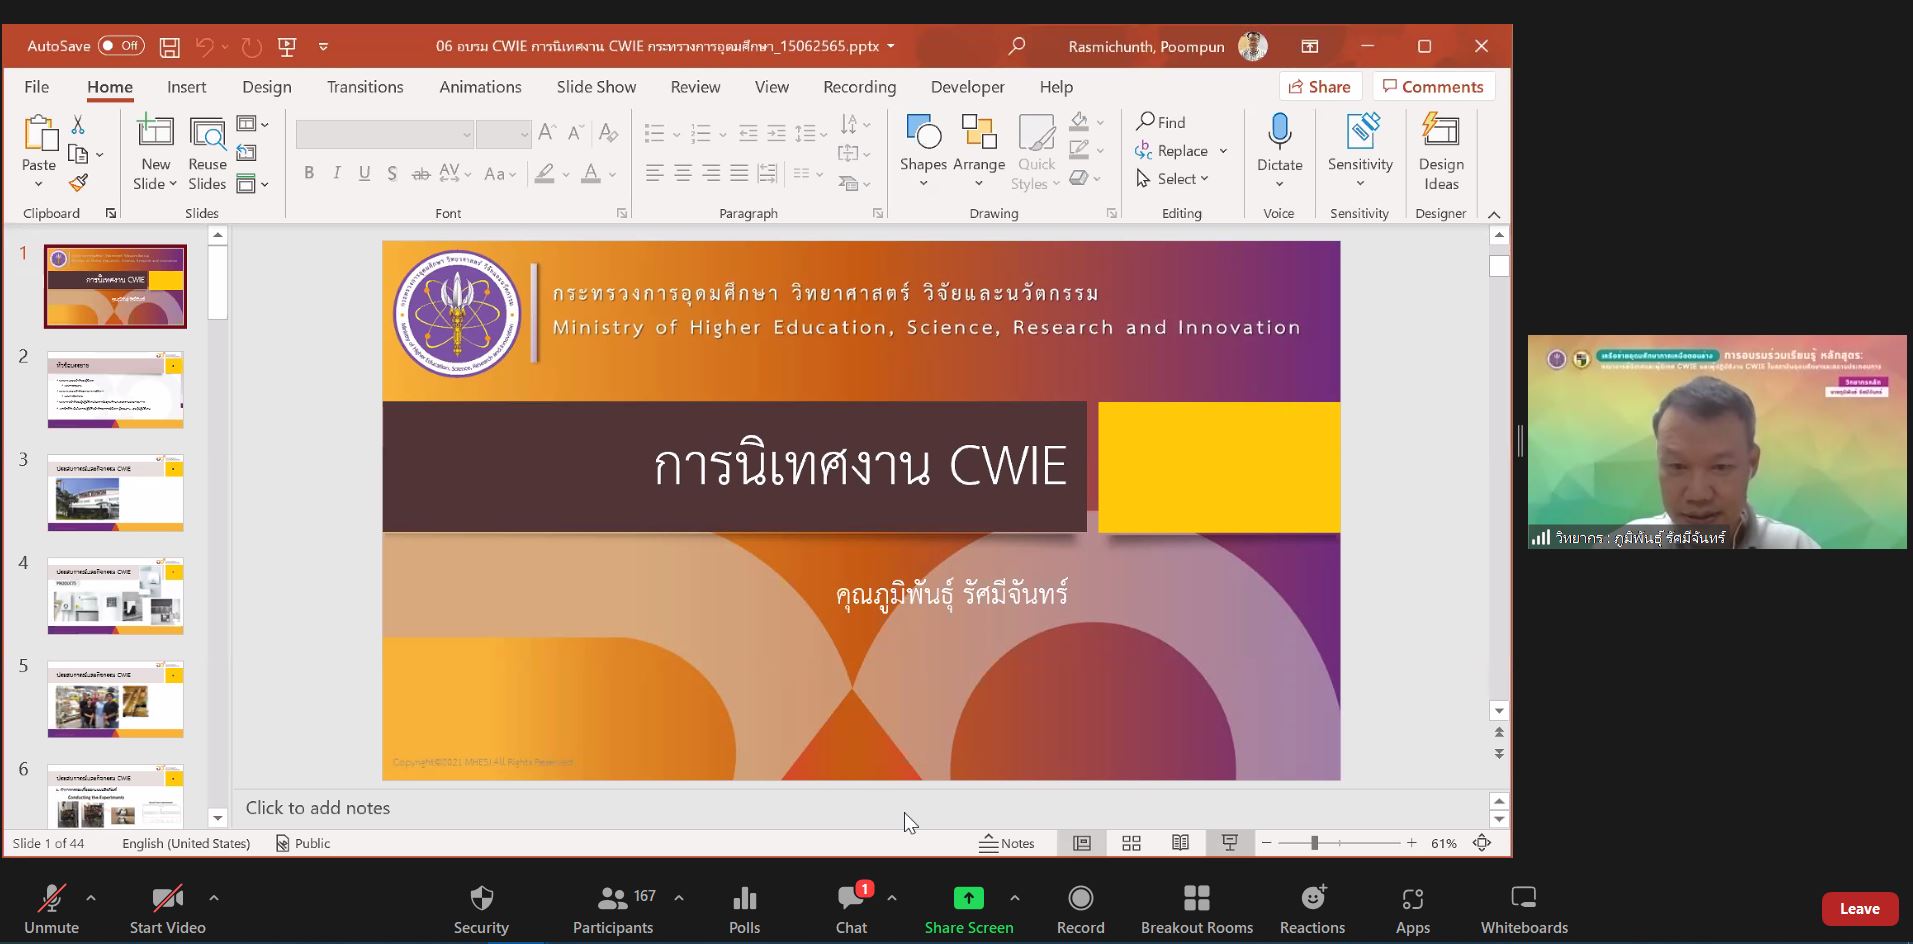Open Zoom Reactions menu
Image resolution: width=1913 pixels, height=944 pixels.
point(1312,910)
